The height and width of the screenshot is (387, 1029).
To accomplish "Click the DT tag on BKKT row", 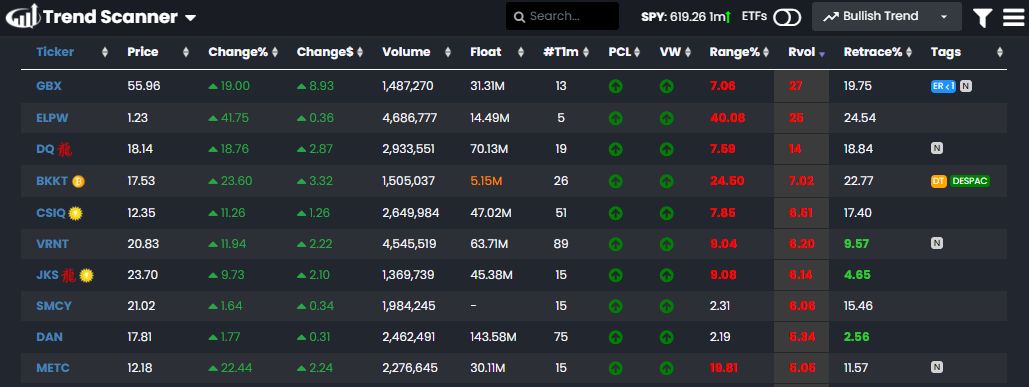I will point(938,181).
